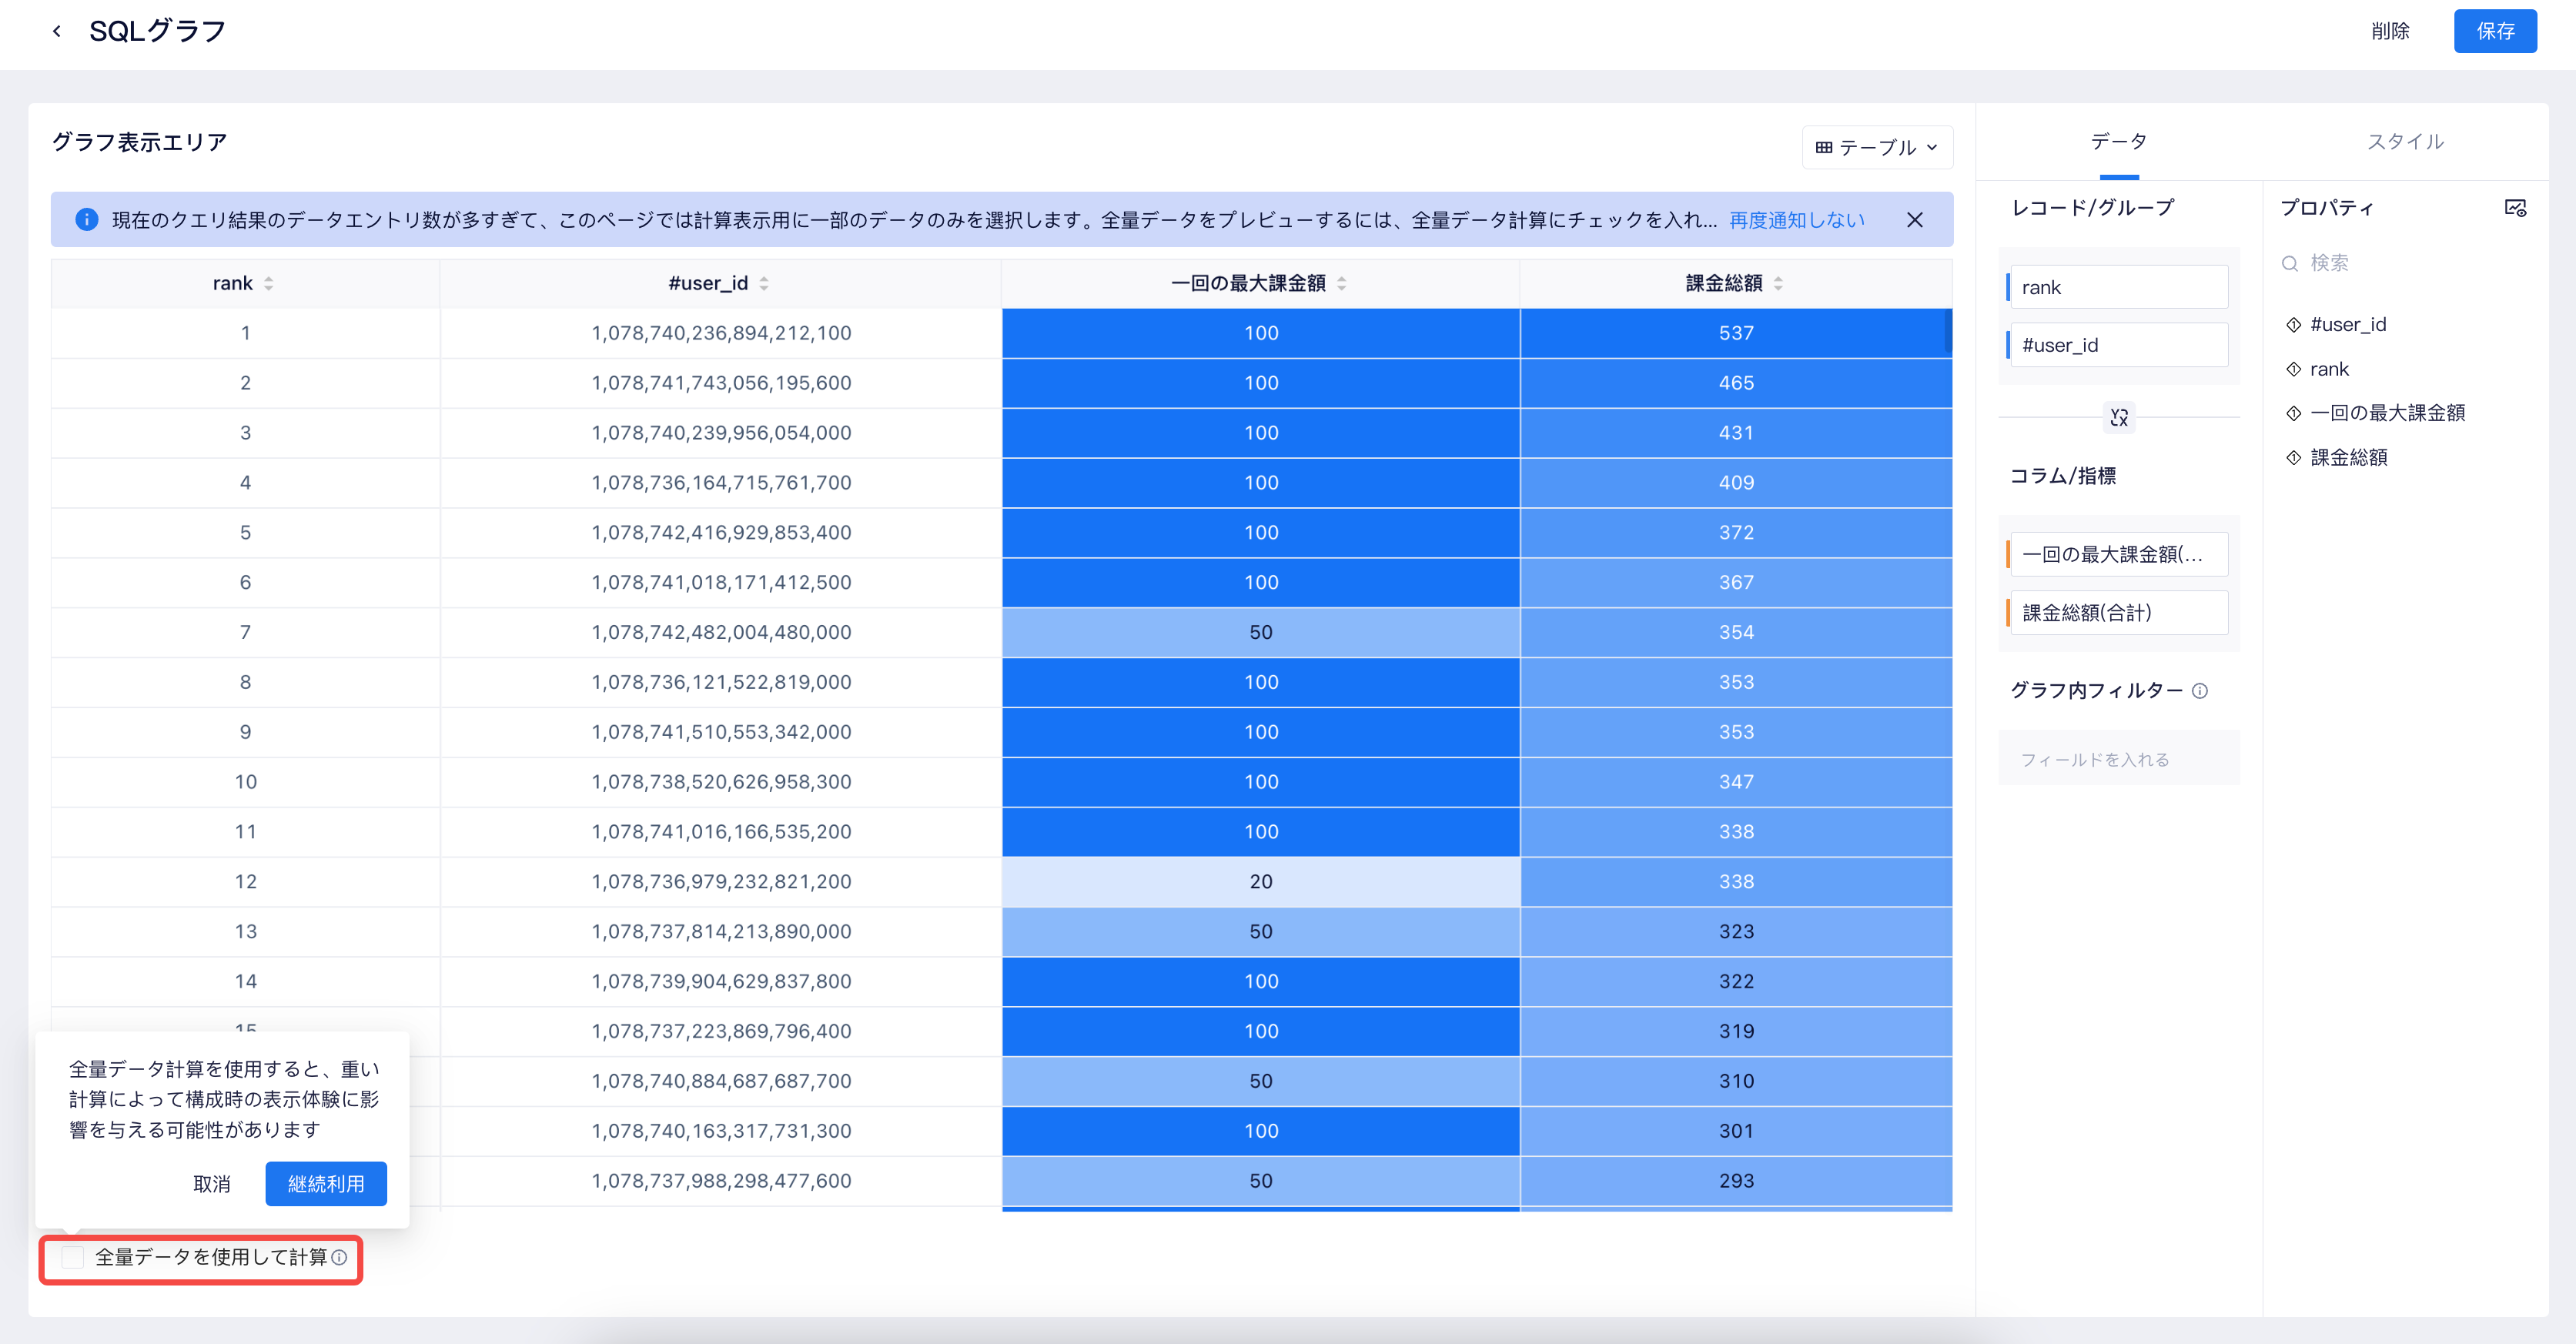
Task: Click the table grid icon in the テーブル selector
Action: coord(1824,148)
